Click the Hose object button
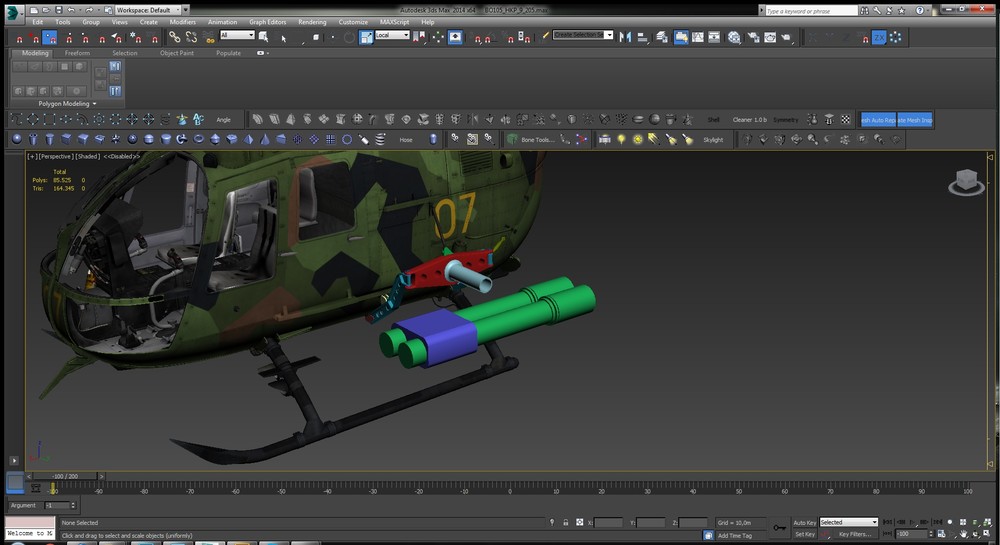This screenshot has width=1000, height=545. [406, 140]
